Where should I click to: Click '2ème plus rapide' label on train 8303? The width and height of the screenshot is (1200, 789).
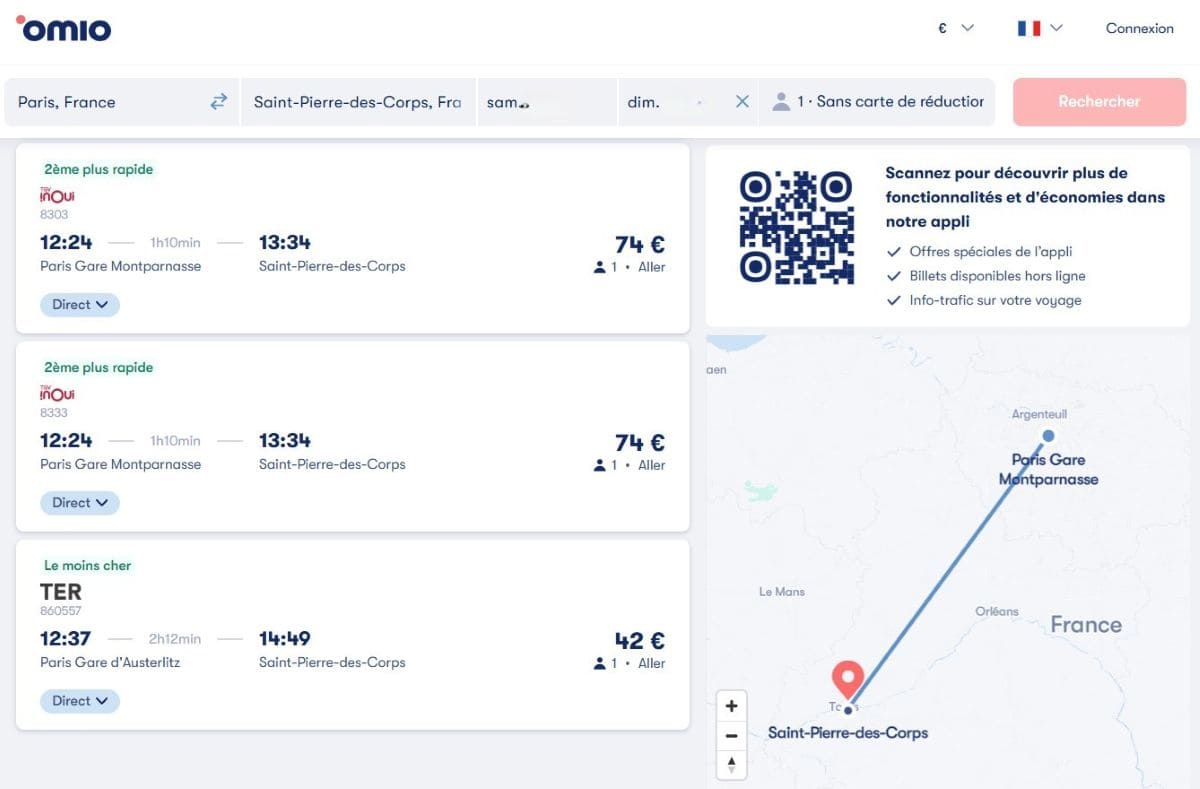(99, 169)
